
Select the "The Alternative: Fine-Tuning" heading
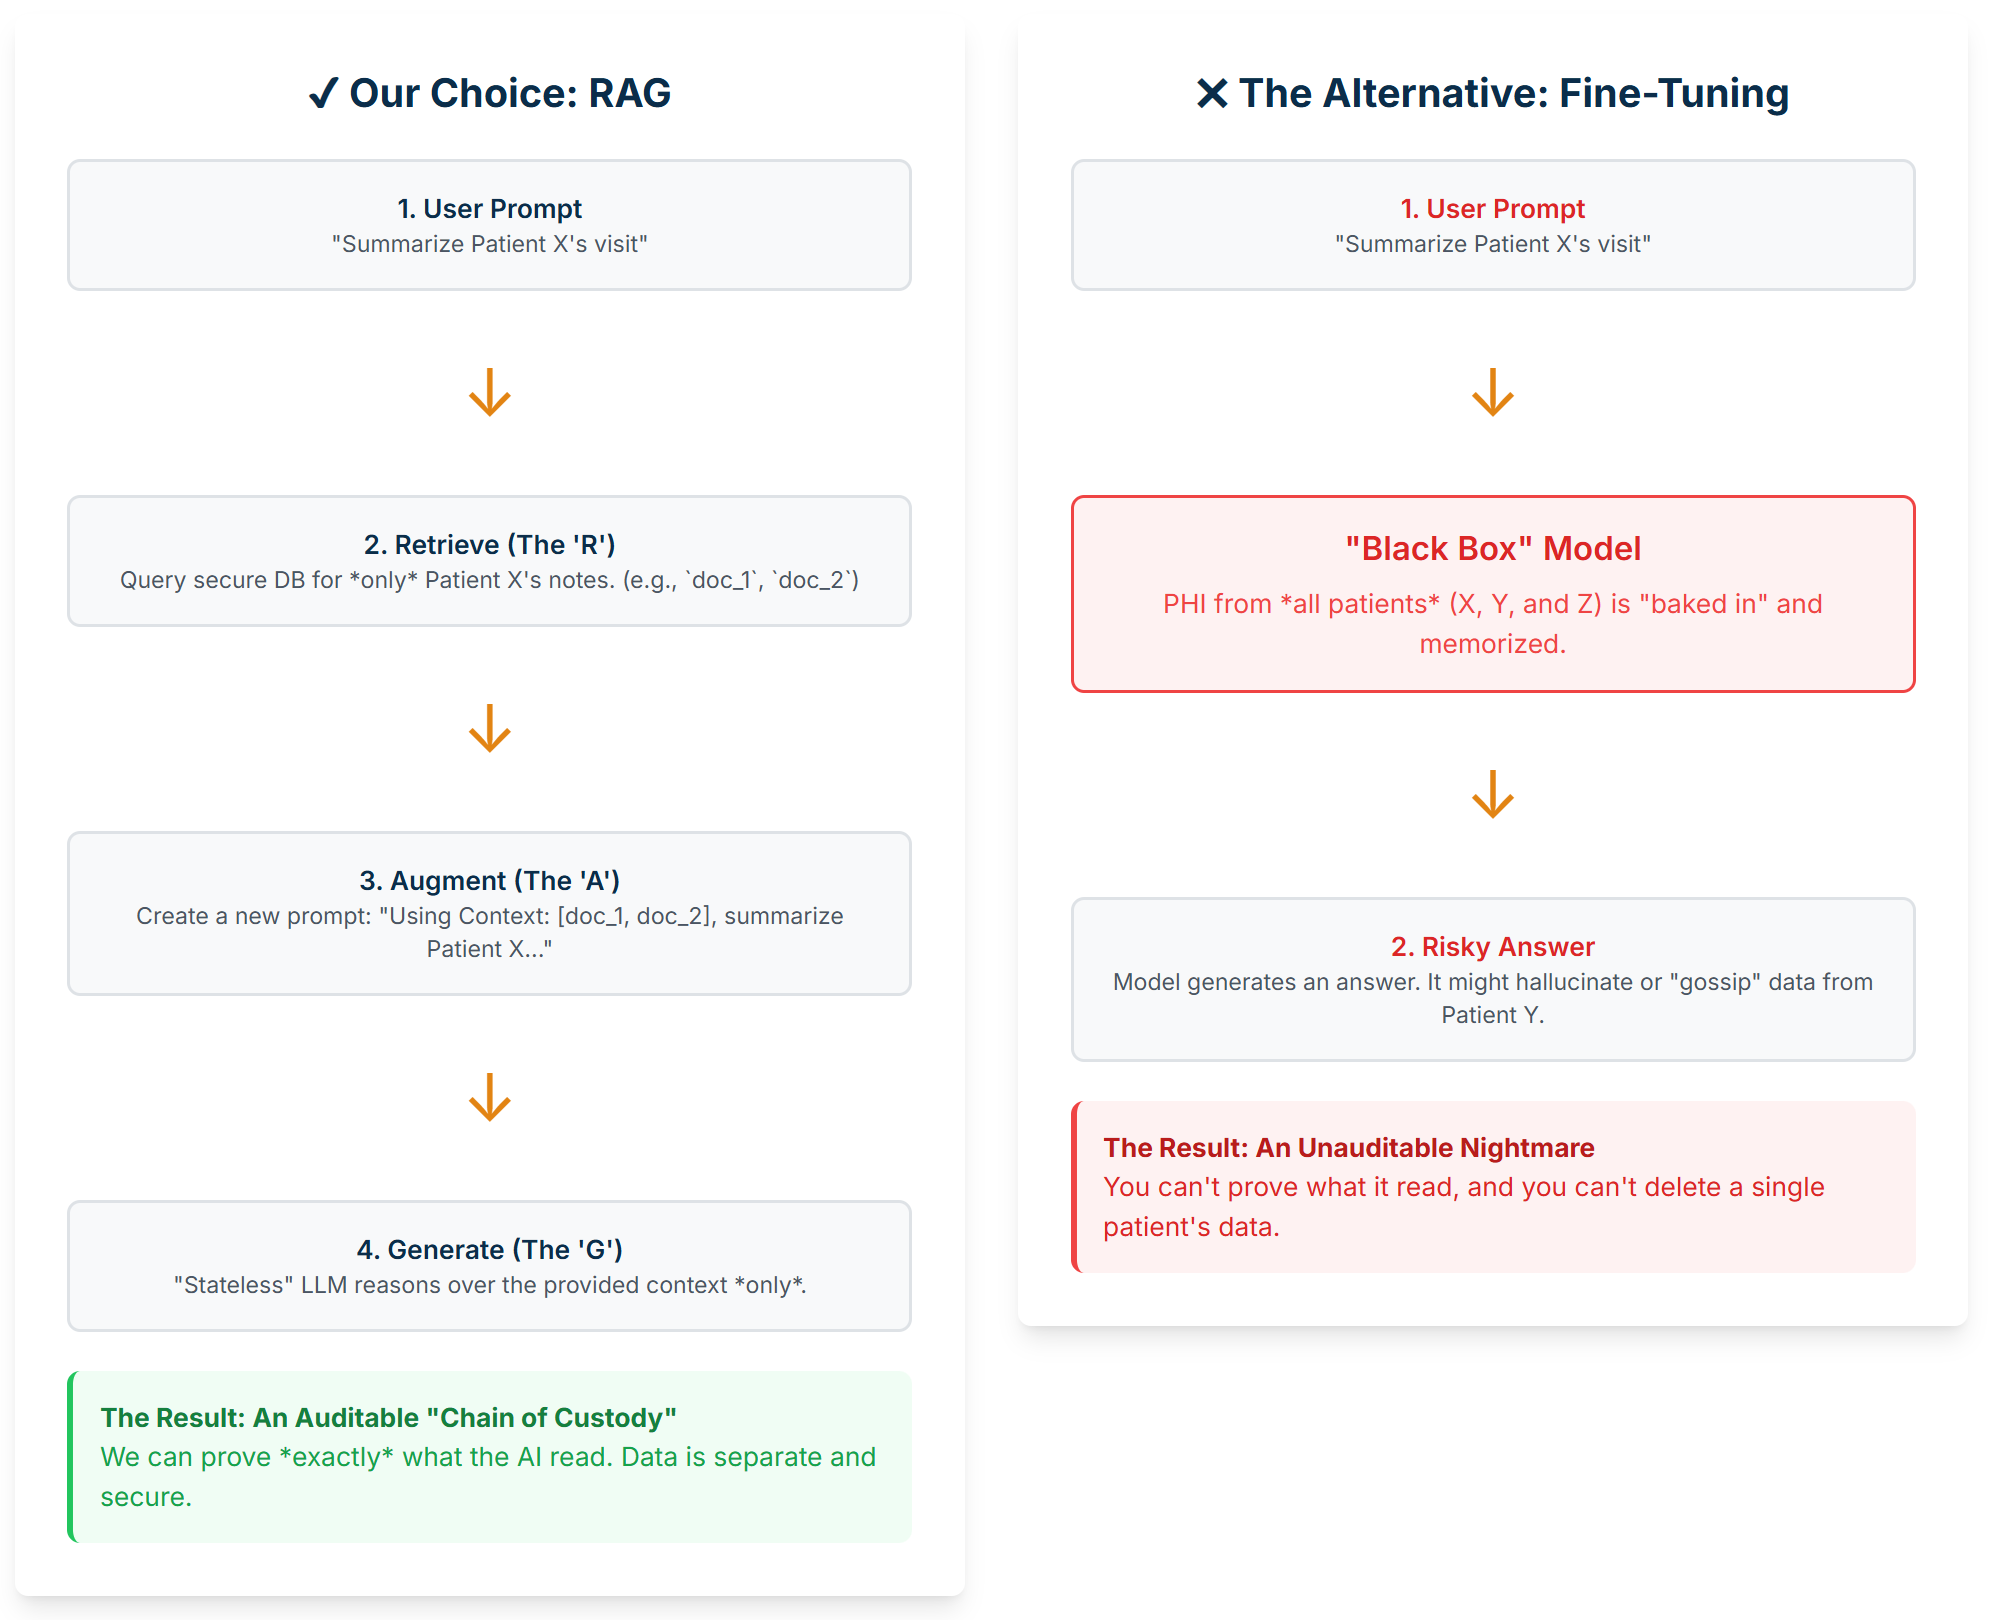coord(1513,93)
